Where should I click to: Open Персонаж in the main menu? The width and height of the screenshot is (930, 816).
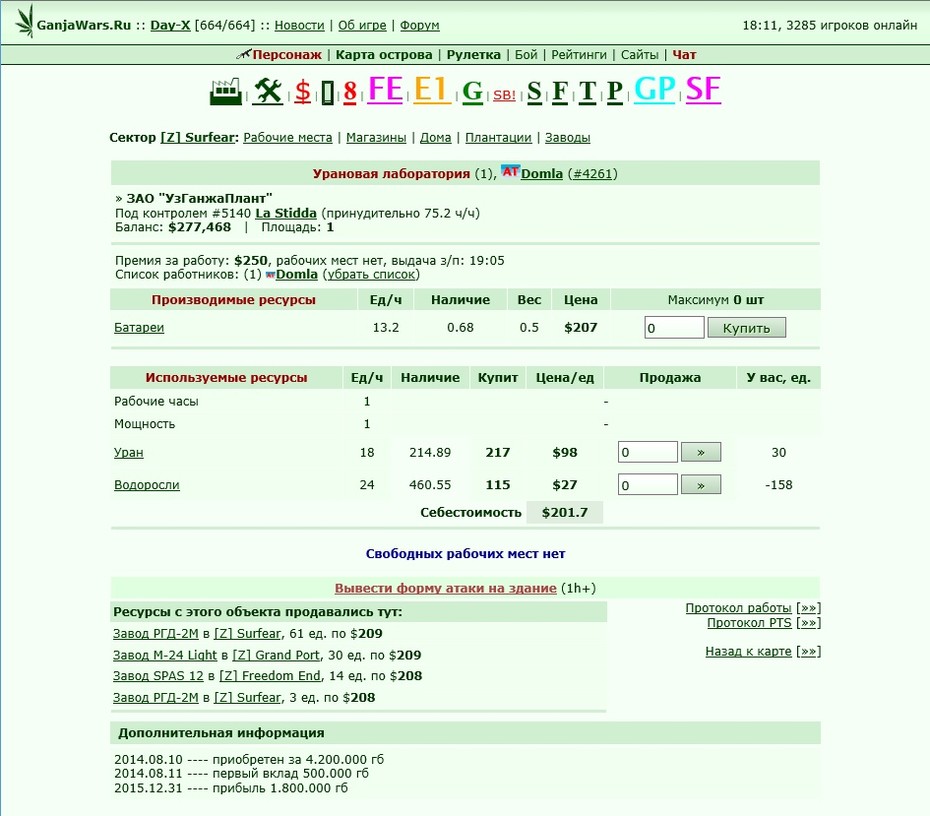[287, 55]
